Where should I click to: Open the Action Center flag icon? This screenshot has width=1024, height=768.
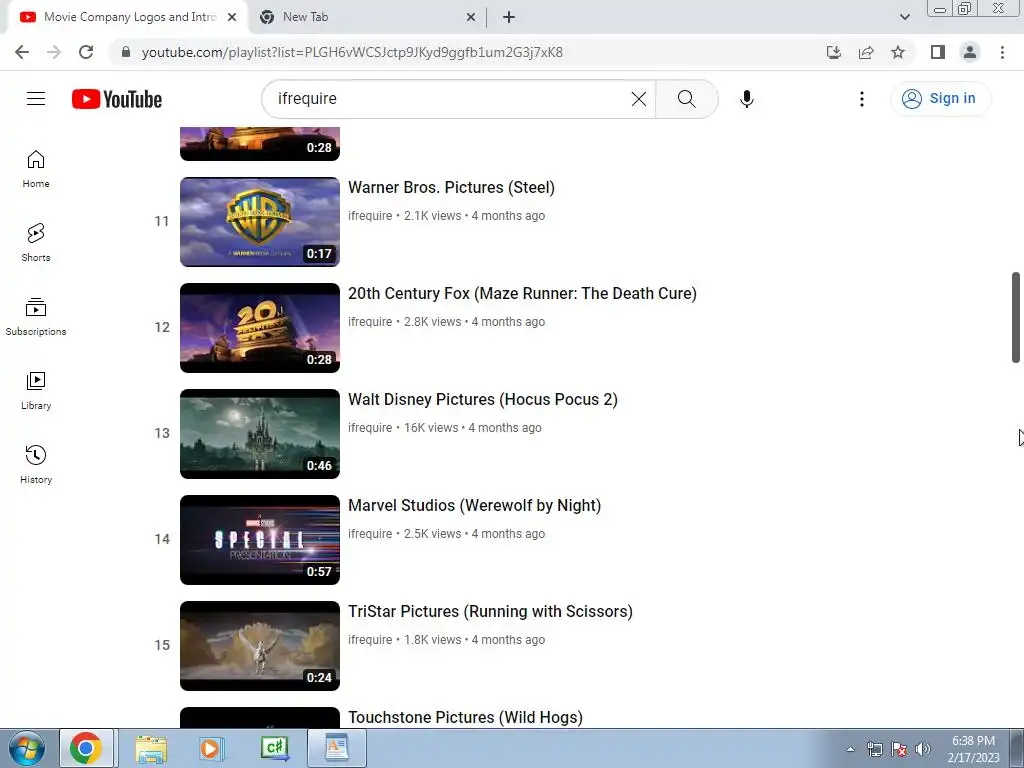click(899, 749)
